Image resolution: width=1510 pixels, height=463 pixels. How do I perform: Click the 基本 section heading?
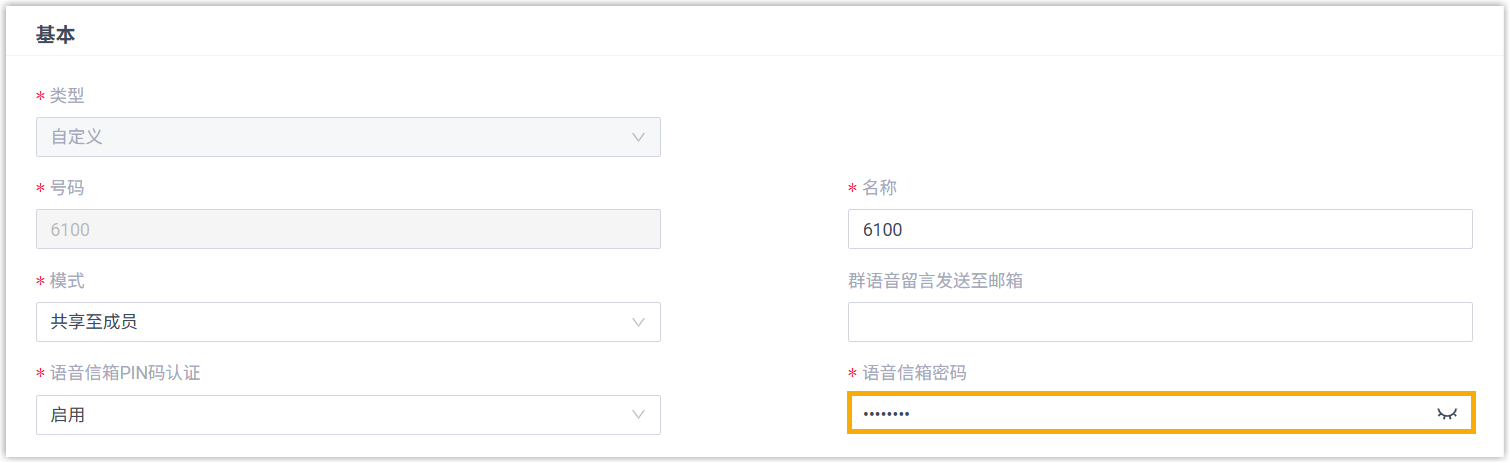56,35
